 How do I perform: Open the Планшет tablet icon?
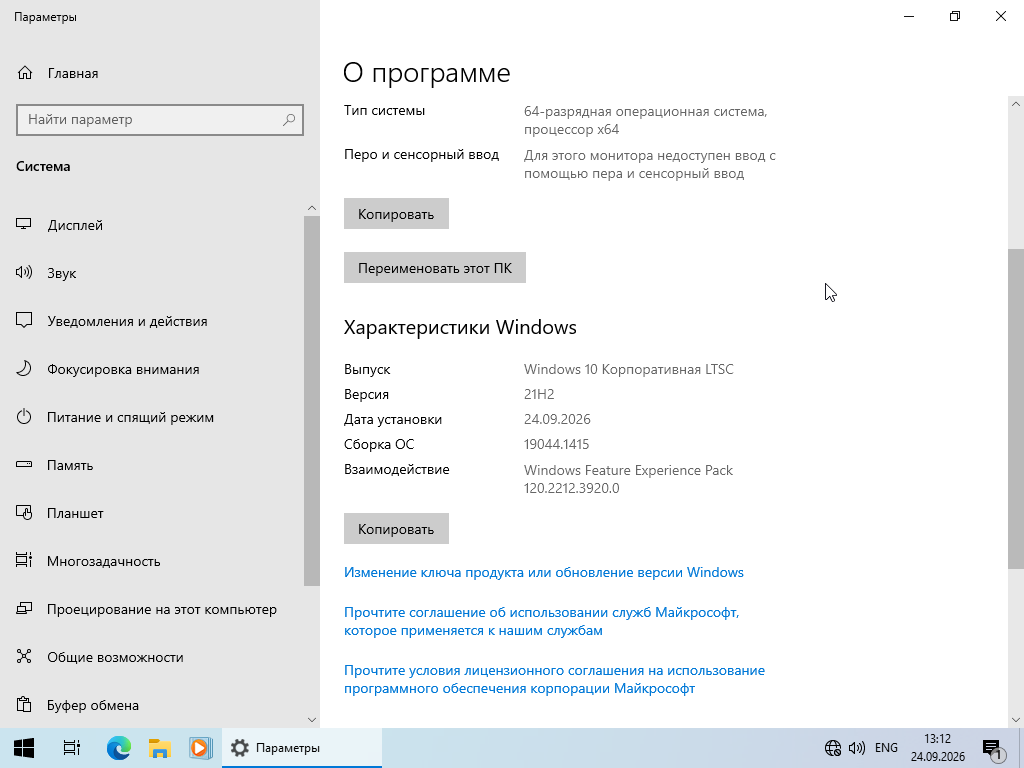pyautogui.click(x=24, y=513)
